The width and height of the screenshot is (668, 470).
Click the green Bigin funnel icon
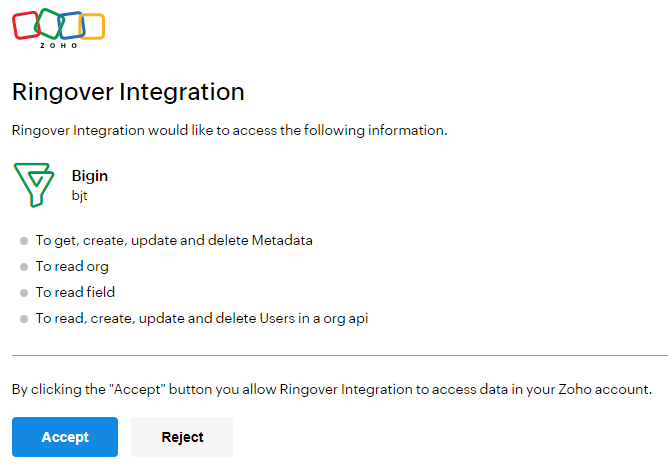34,185
